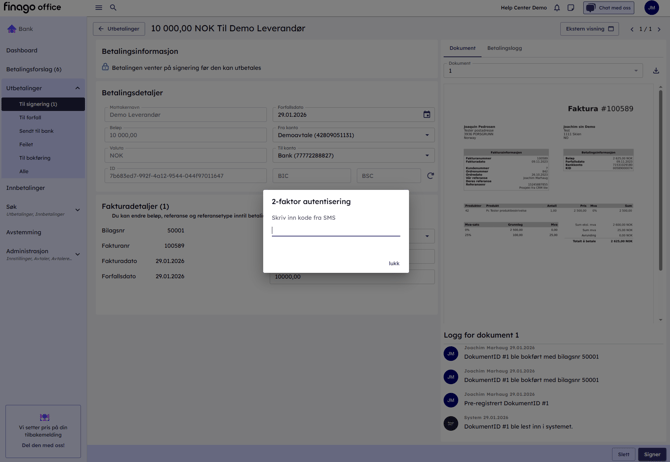Image resolution: width=670 pixels, height=462 pixels.
Task: Open Del den med oss link
Action: (43, 445)
